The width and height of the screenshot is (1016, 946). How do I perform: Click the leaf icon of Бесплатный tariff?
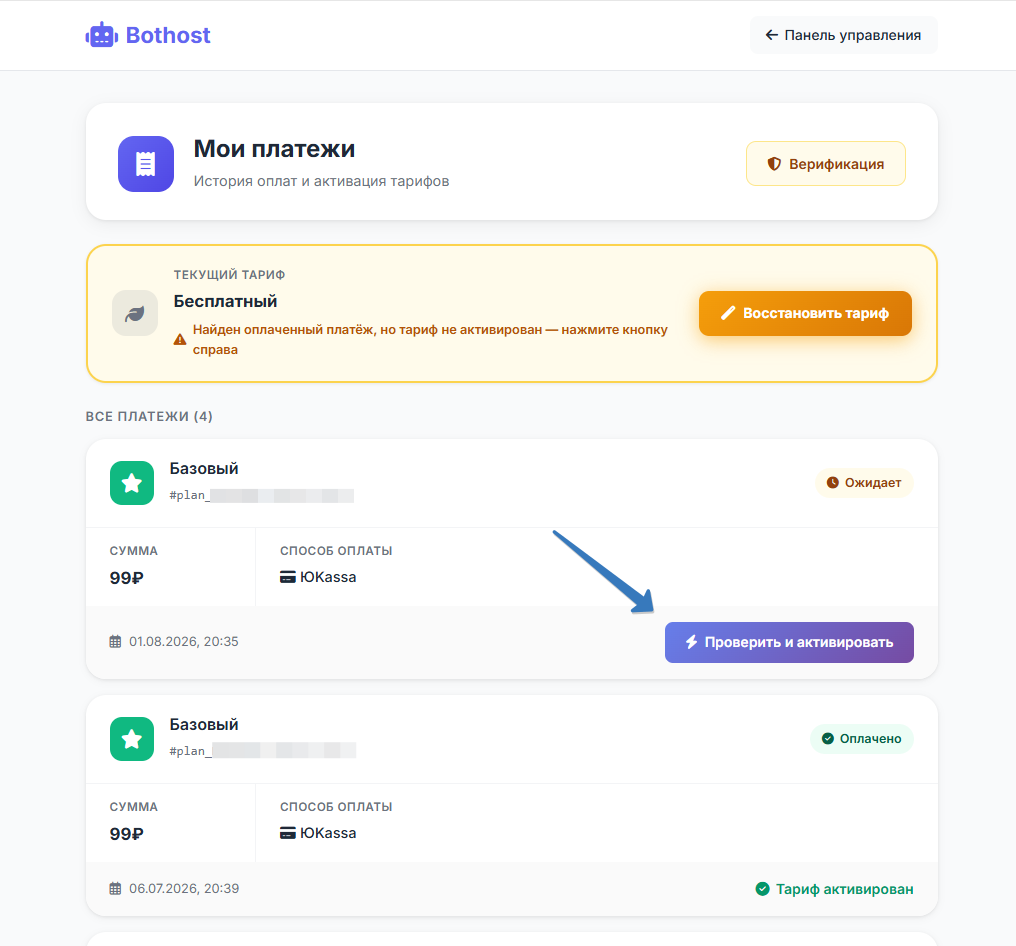[x=135, y=313]
